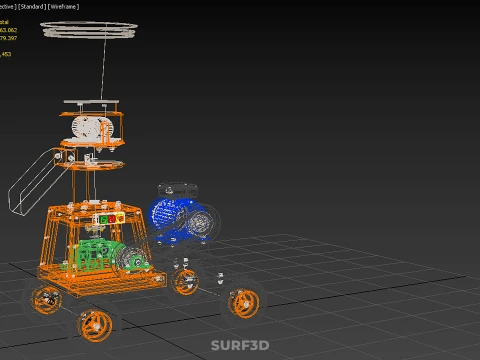Open the Standard viewport label menu
The image size is (480, 360).
click(32, 7)
